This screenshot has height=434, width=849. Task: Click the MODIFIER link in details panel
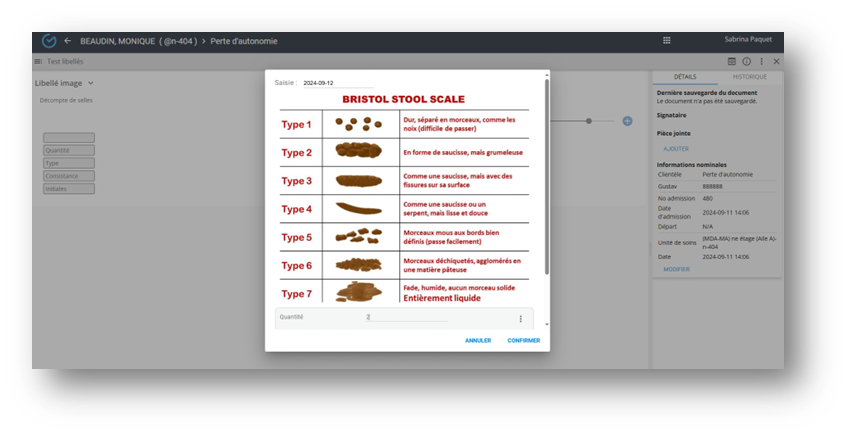[676, 269]
